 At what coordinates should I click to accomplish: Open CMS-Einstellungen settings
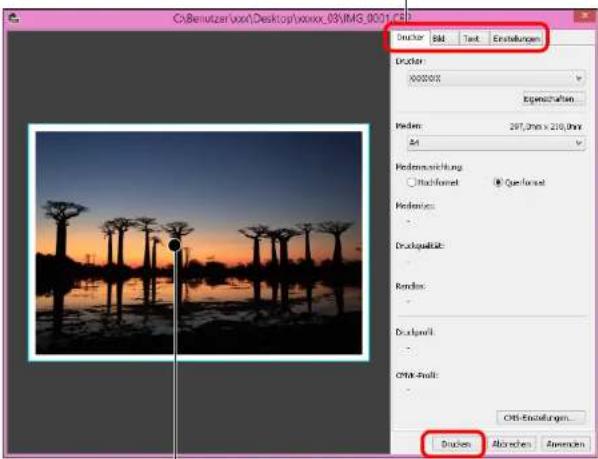click(x=541, y=417)
